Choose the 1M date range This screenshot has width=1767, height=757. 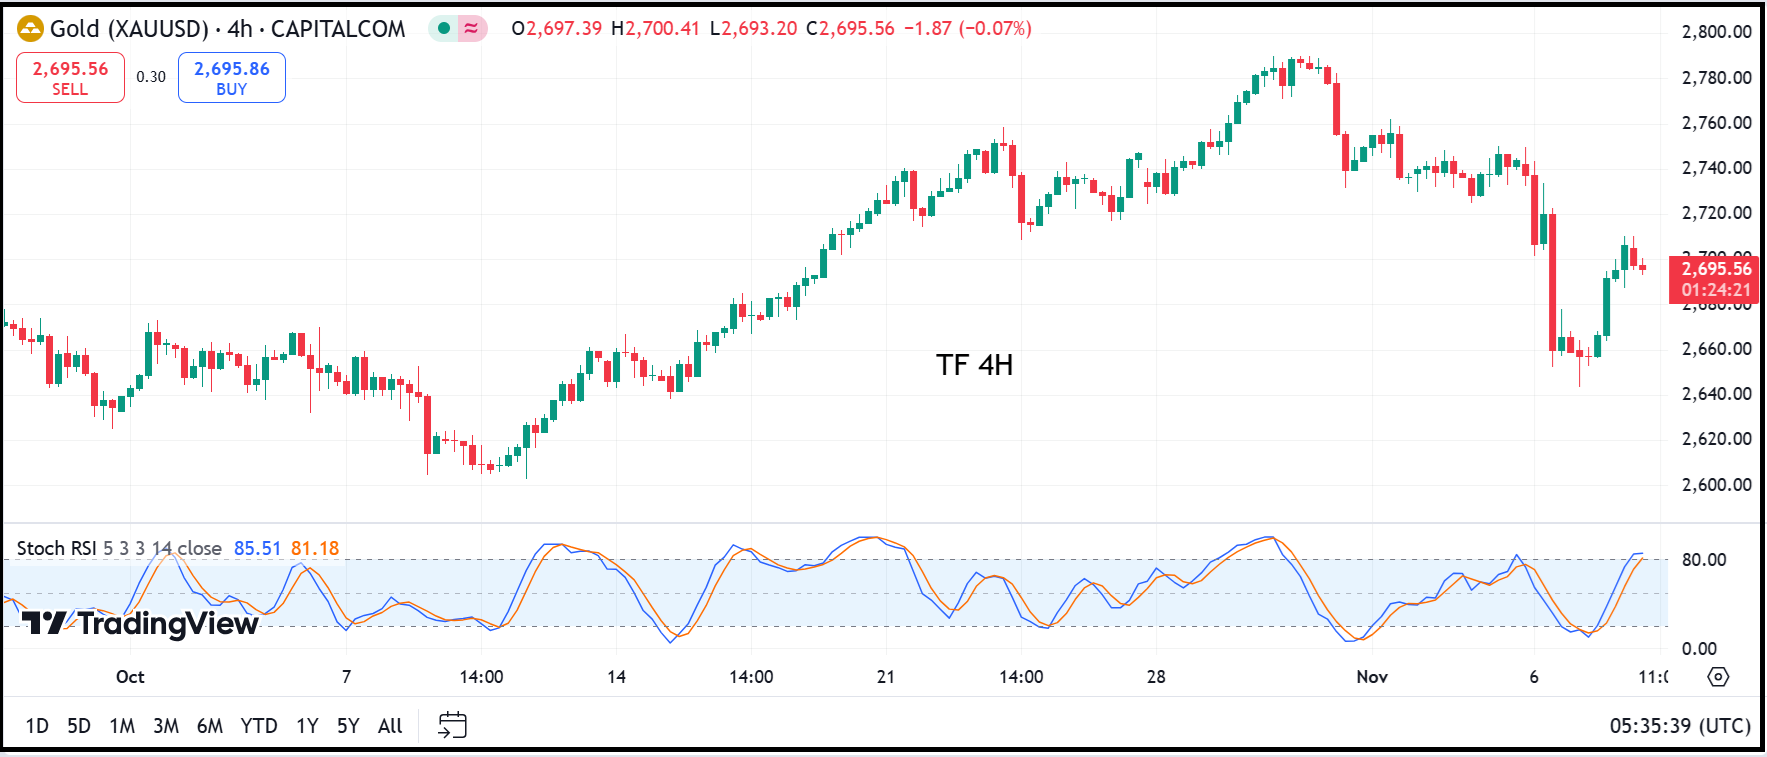click(122, 726)
